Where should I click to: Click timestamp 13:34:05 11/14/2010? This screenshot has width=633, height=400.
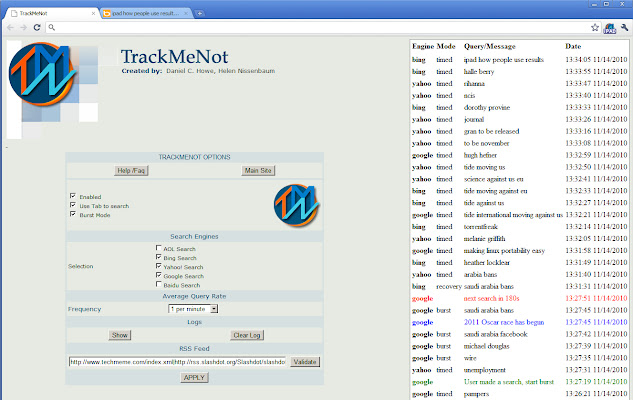tap(596, 60)
